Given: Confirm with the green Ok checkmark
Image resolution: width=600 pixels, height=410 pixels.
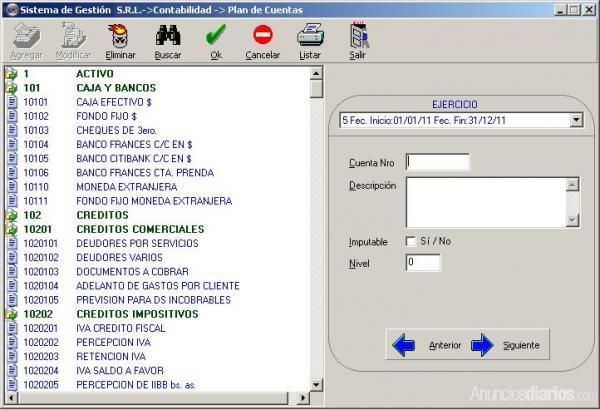Looking at the screenshot, I should [216, 37].
